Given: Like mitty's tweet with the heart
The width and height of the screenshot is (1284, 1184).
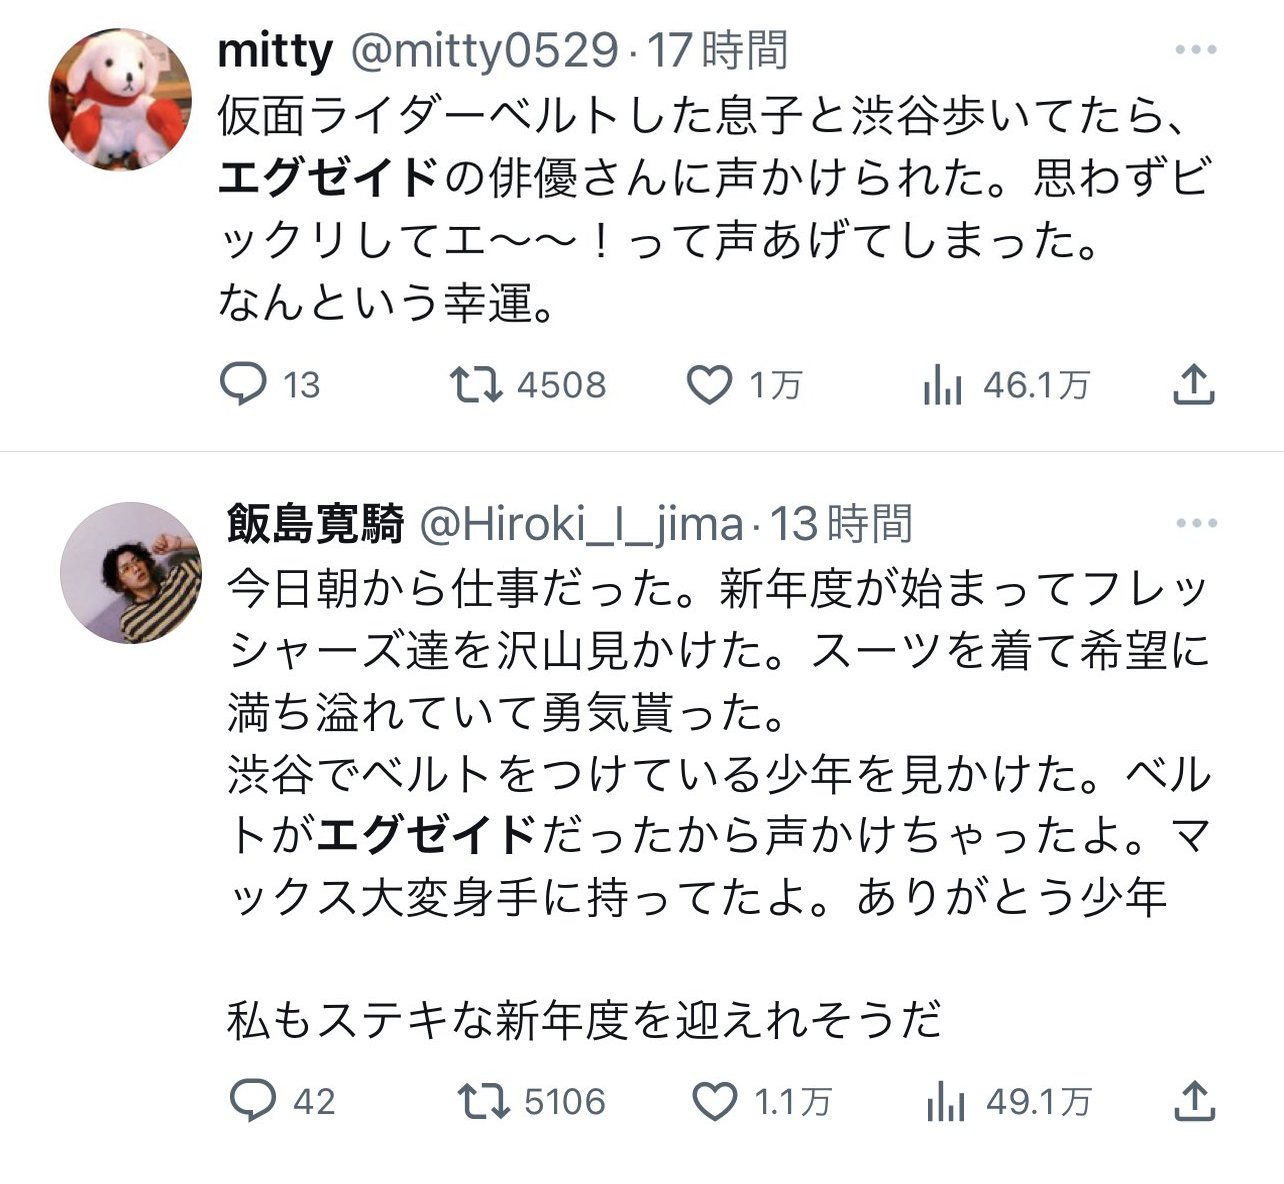Looking at the screenshot, I should (709, 385).
